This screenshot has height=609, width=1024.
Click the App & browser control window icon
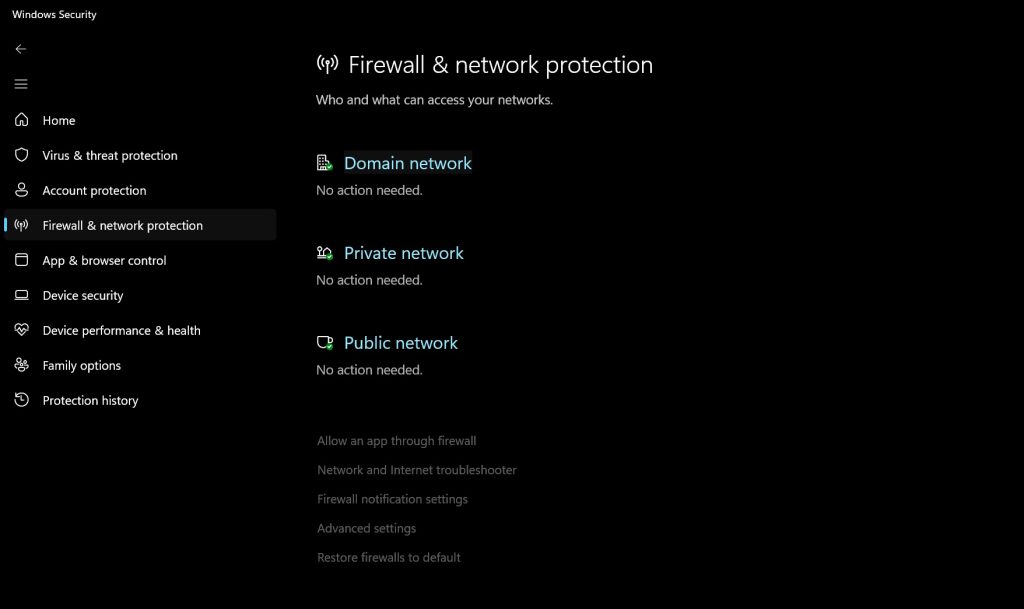(22, 260)
